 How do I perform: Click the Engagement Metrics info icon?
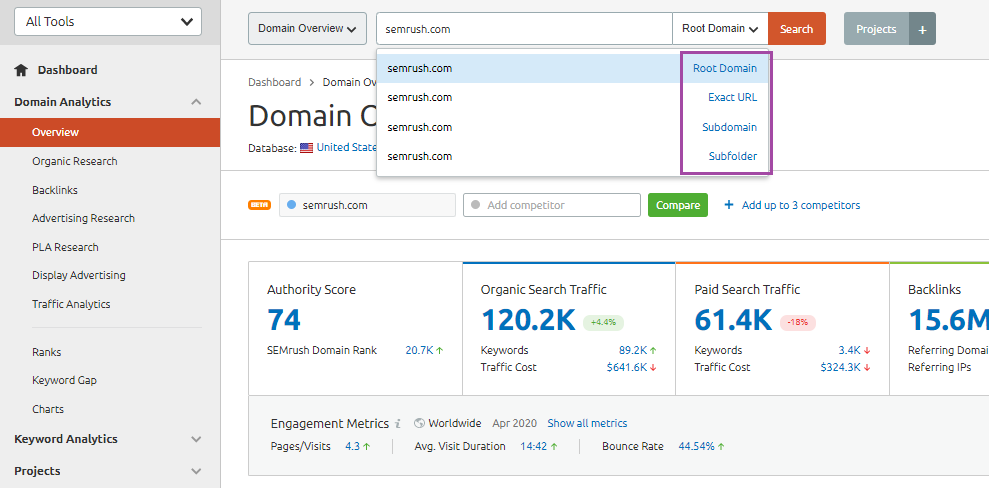click(x=398, y=423)
